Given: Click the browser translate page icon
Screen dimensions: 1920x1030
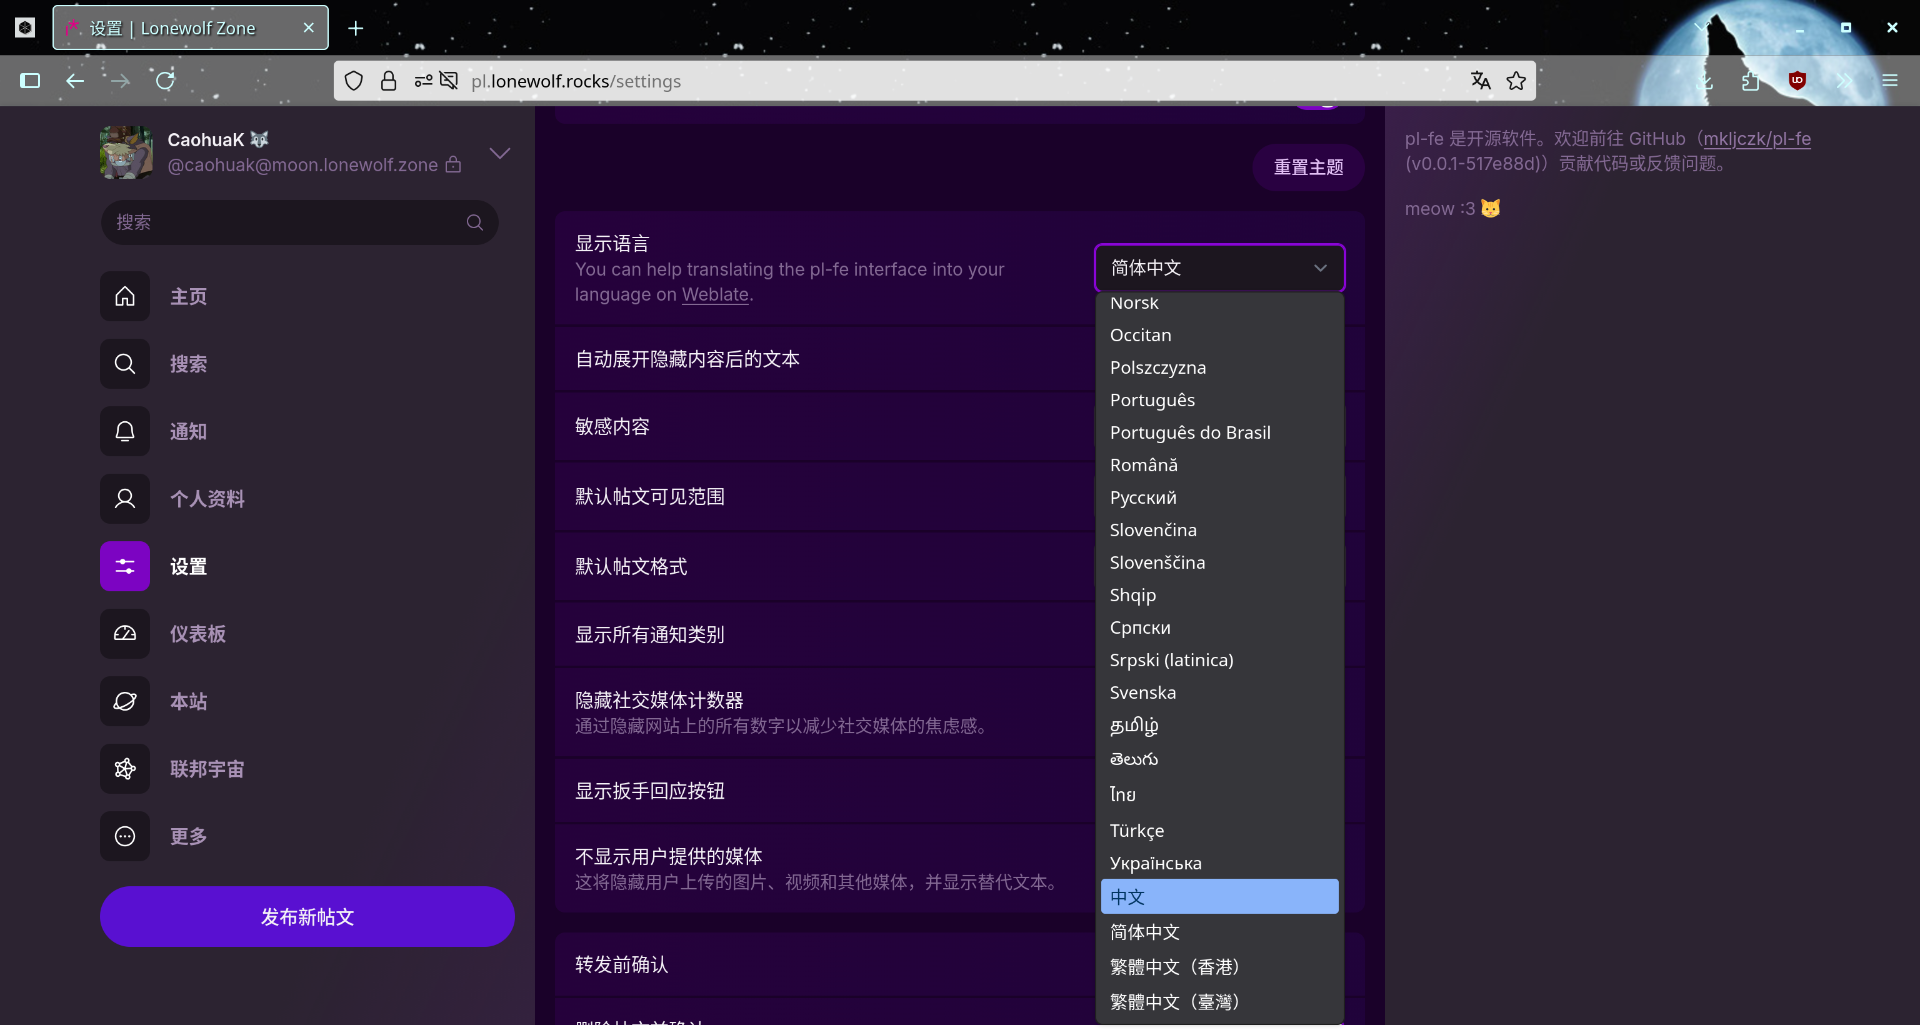Looking at the screenshot, I should [x=1481, y=81].
